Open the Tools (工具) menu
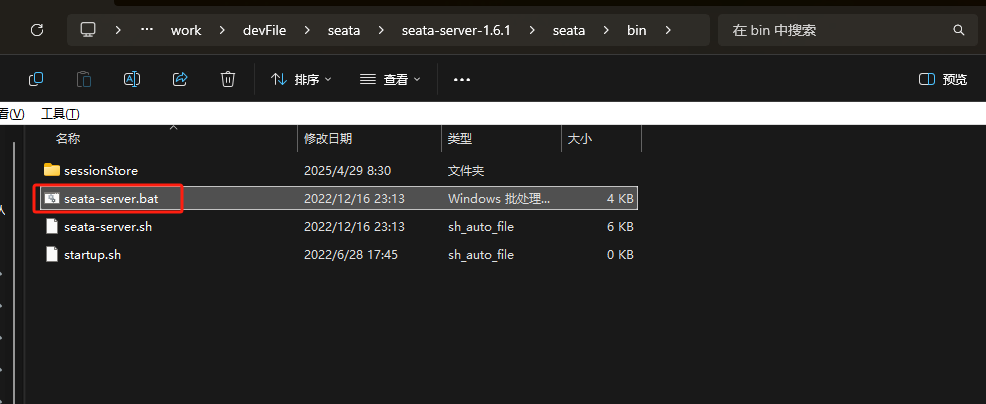Image resolution: width=986 pixels, height=404 pixels. point(59,114)
